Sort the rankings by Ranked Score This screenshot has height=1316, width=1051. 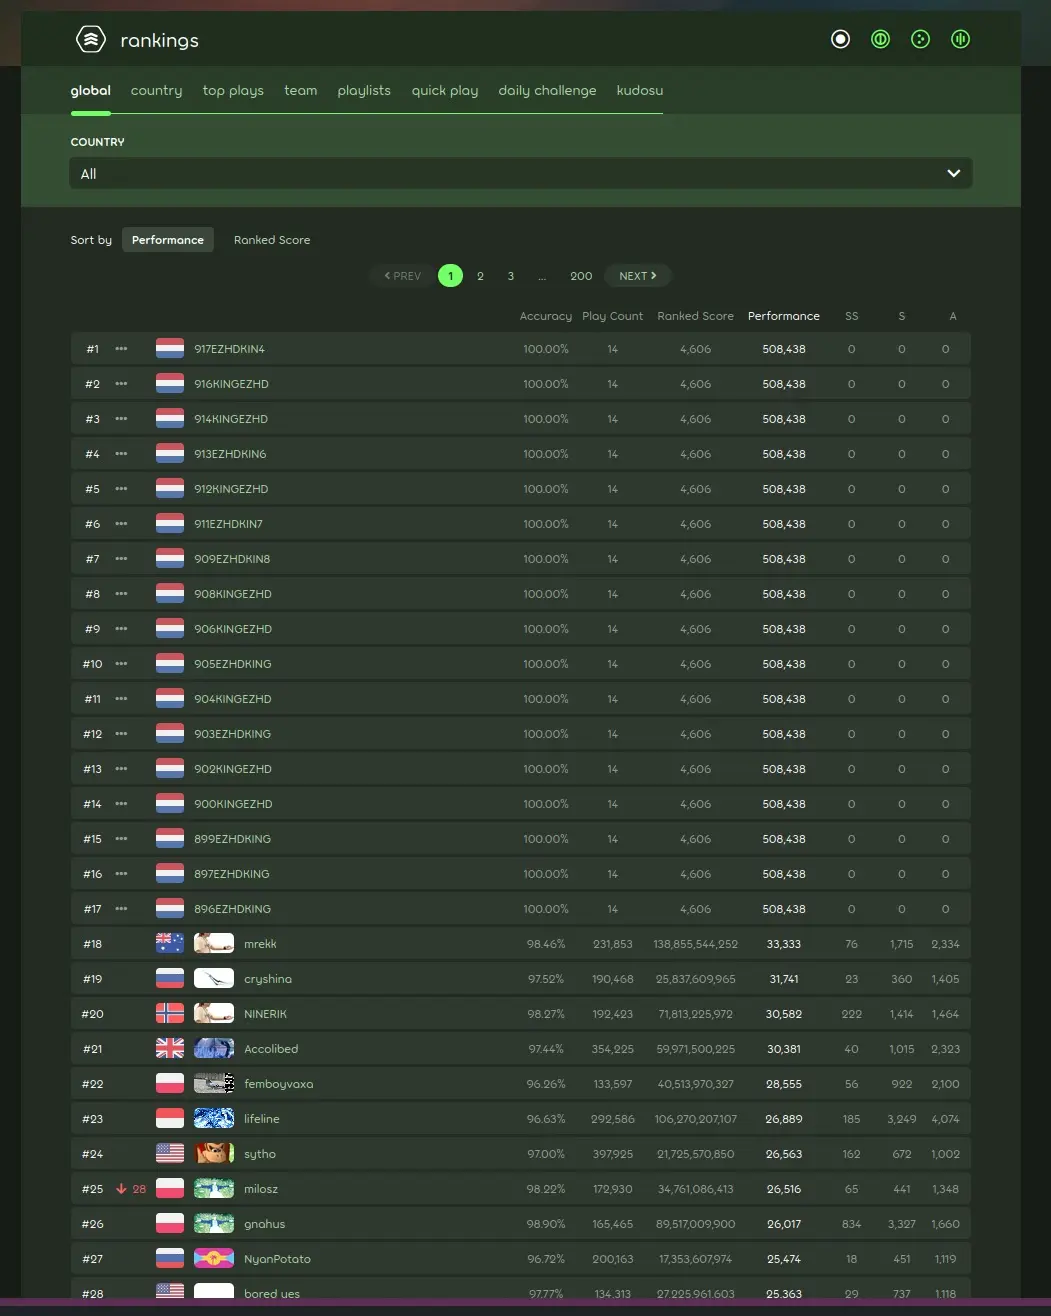(272, 240)
